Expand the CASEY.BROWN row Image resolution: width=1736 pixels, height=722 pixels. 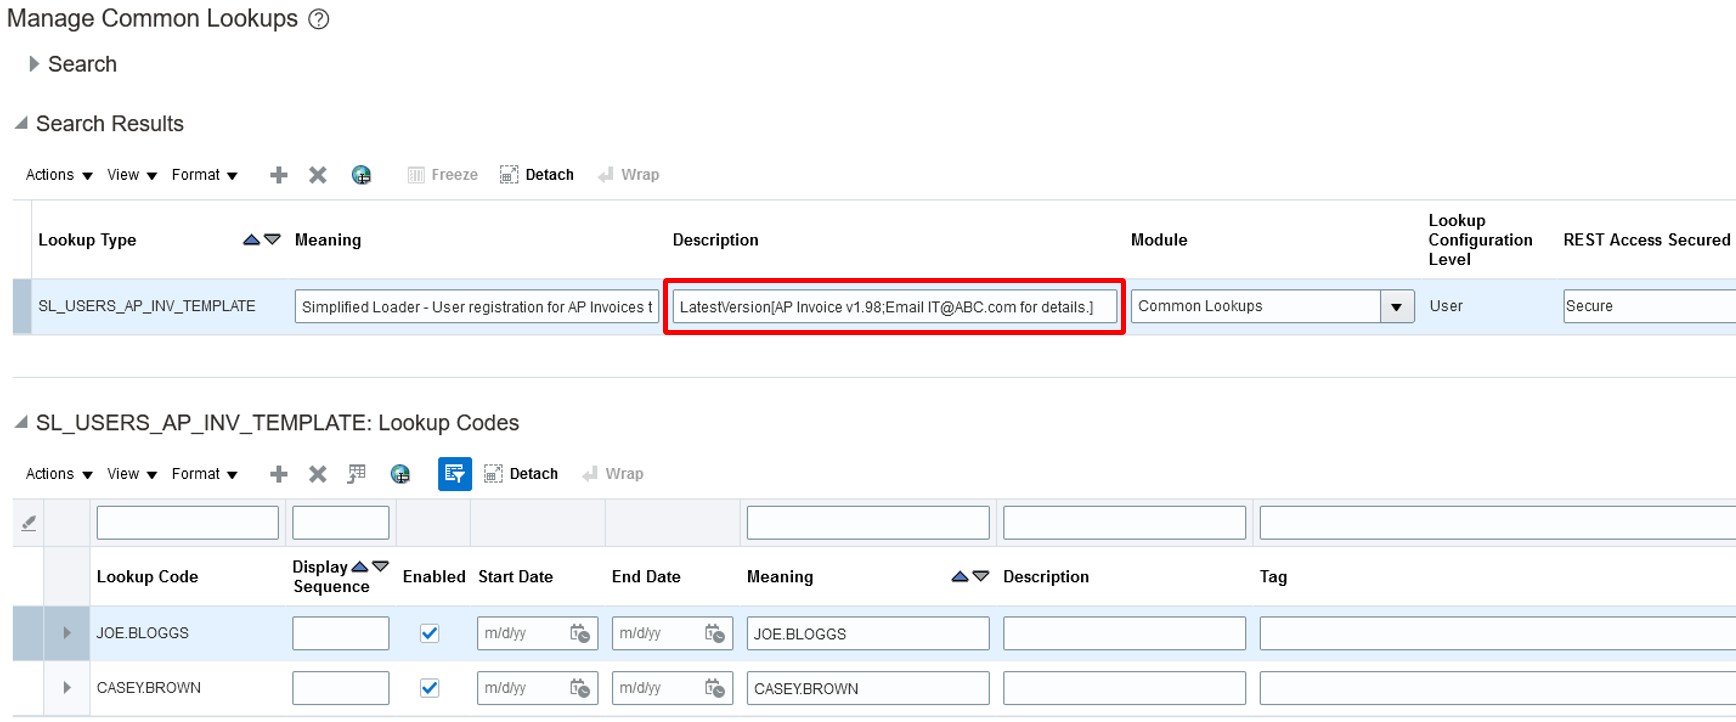[x=67, y=688]
